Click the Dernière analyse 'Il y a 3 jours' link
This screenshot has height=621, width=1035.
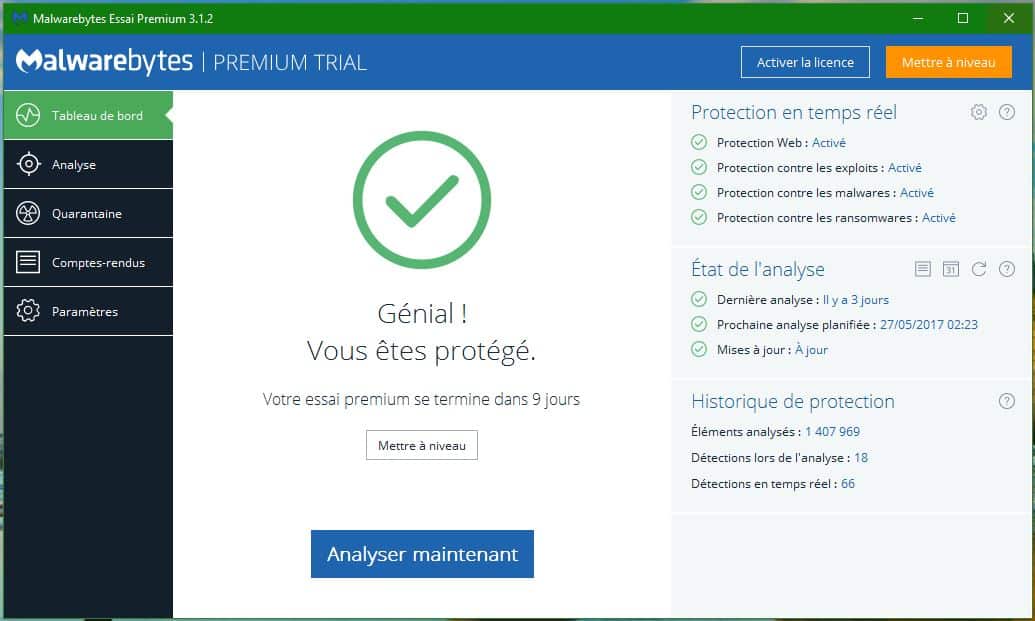point(855,300)
